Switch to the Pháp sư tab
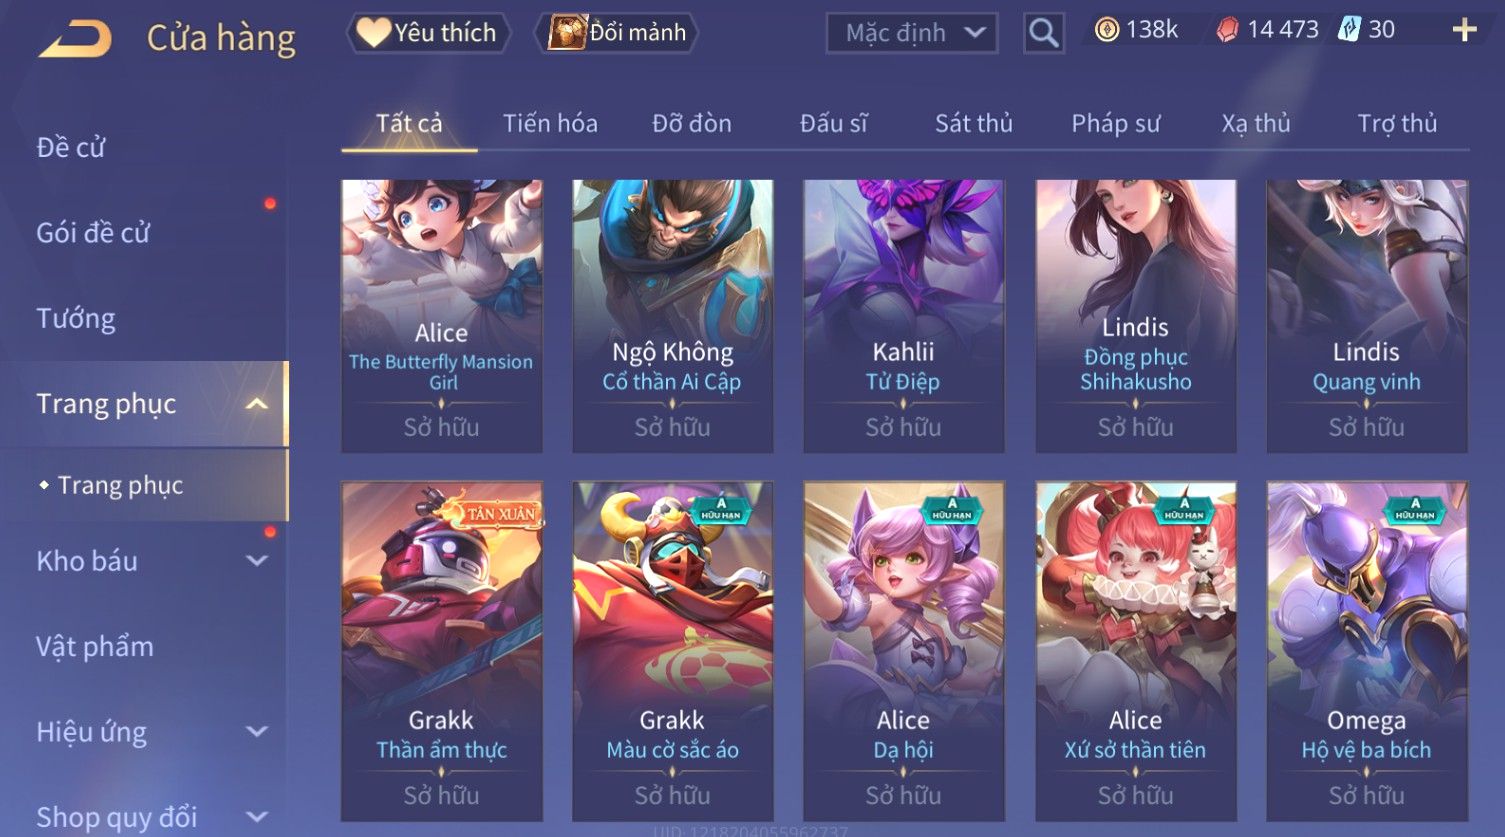The height and width of the screenshot is (837, 1505). (1116, 124)
